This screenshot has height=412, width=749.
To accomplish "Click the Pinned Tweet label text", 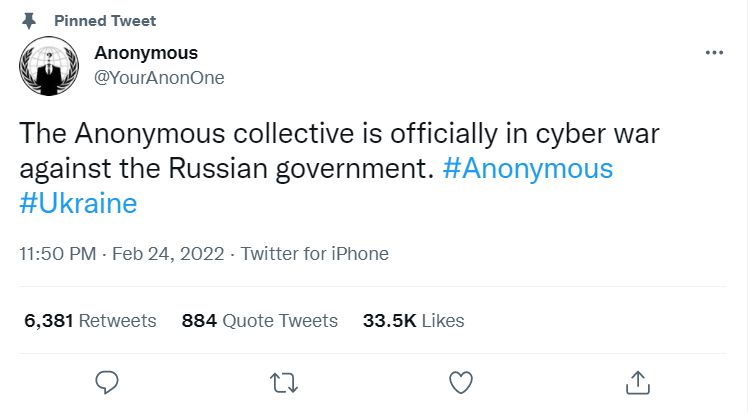I will point(105,20).
